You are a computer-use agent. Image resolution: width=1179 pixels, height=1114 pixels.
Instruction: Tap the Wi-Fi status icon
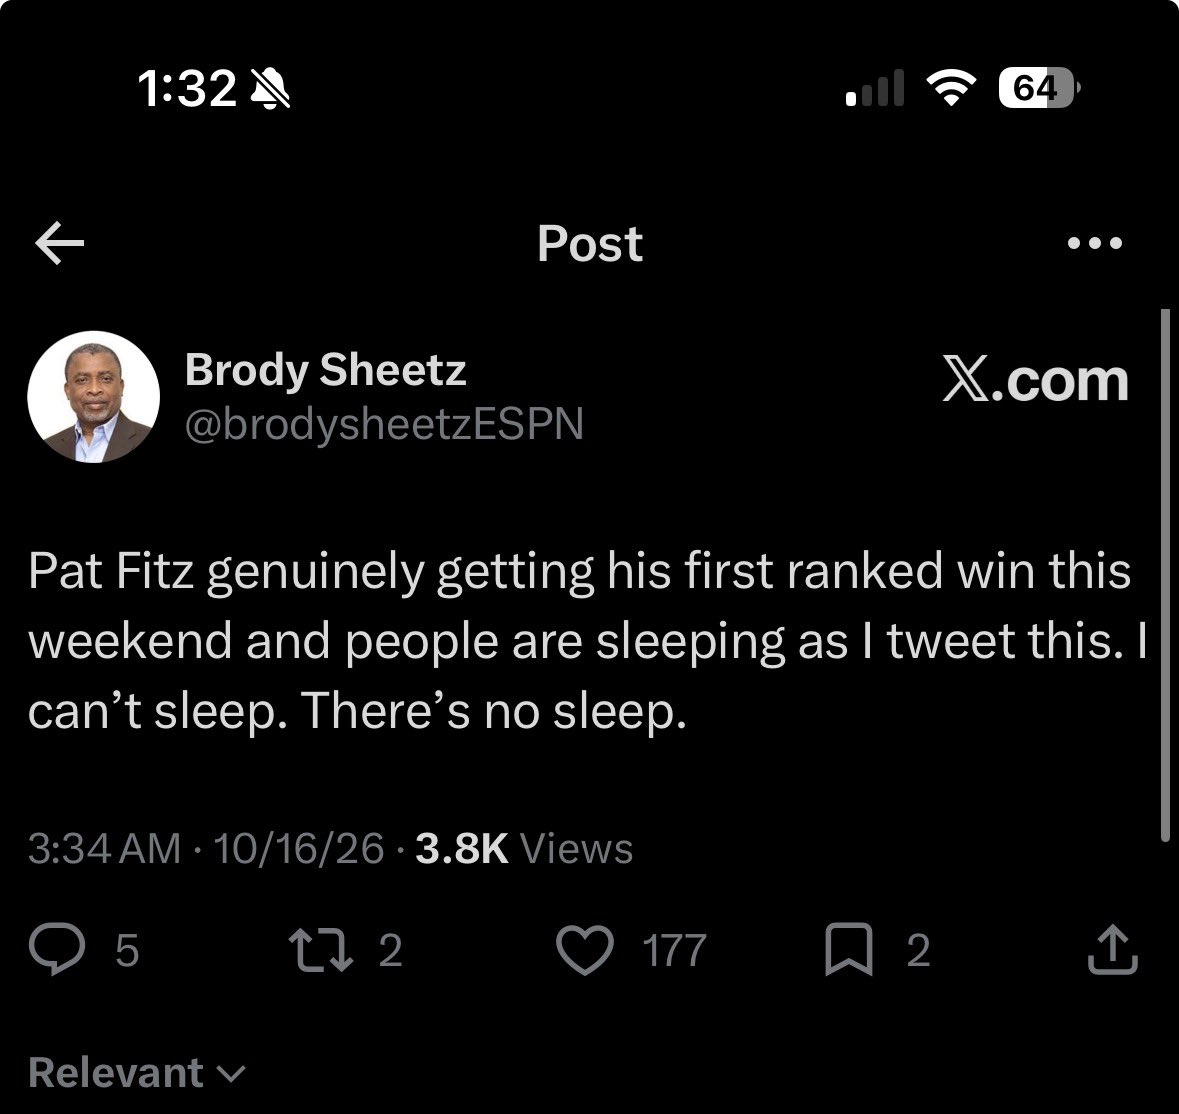pyautogui.click(x=950, y=88)
